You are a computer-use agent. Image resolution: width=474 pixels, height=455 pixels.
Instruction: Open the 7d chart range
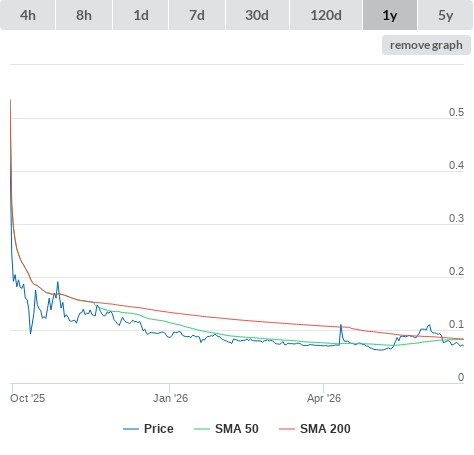tap(197, 15)
